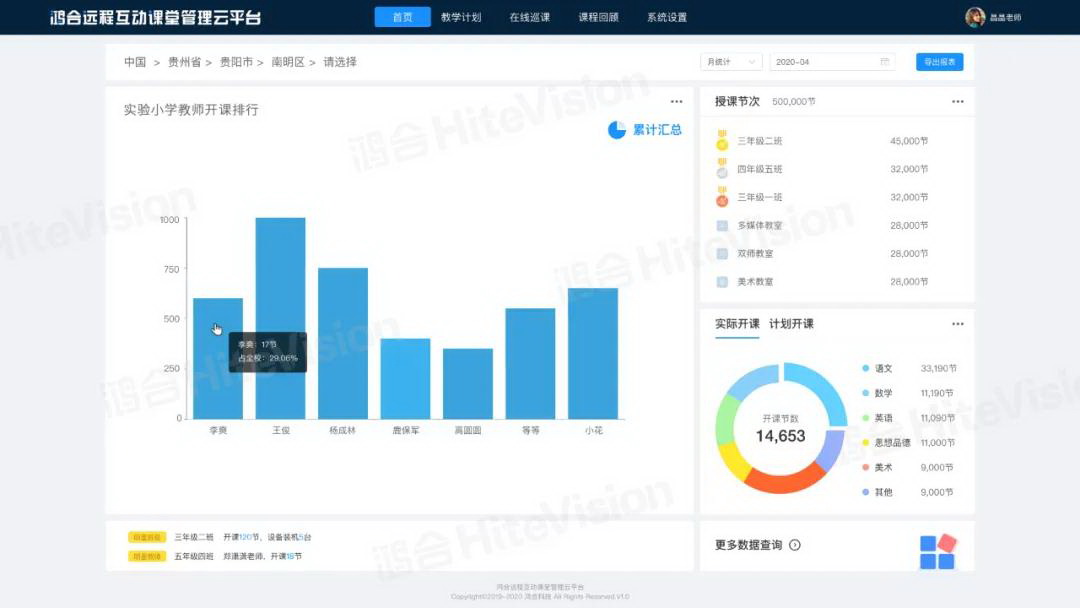Image resolution: width=1080 pixels, height=608 pixels.
Task: Expand the 请选择 breadcrumb selector
Action: (x=340, y=62)
